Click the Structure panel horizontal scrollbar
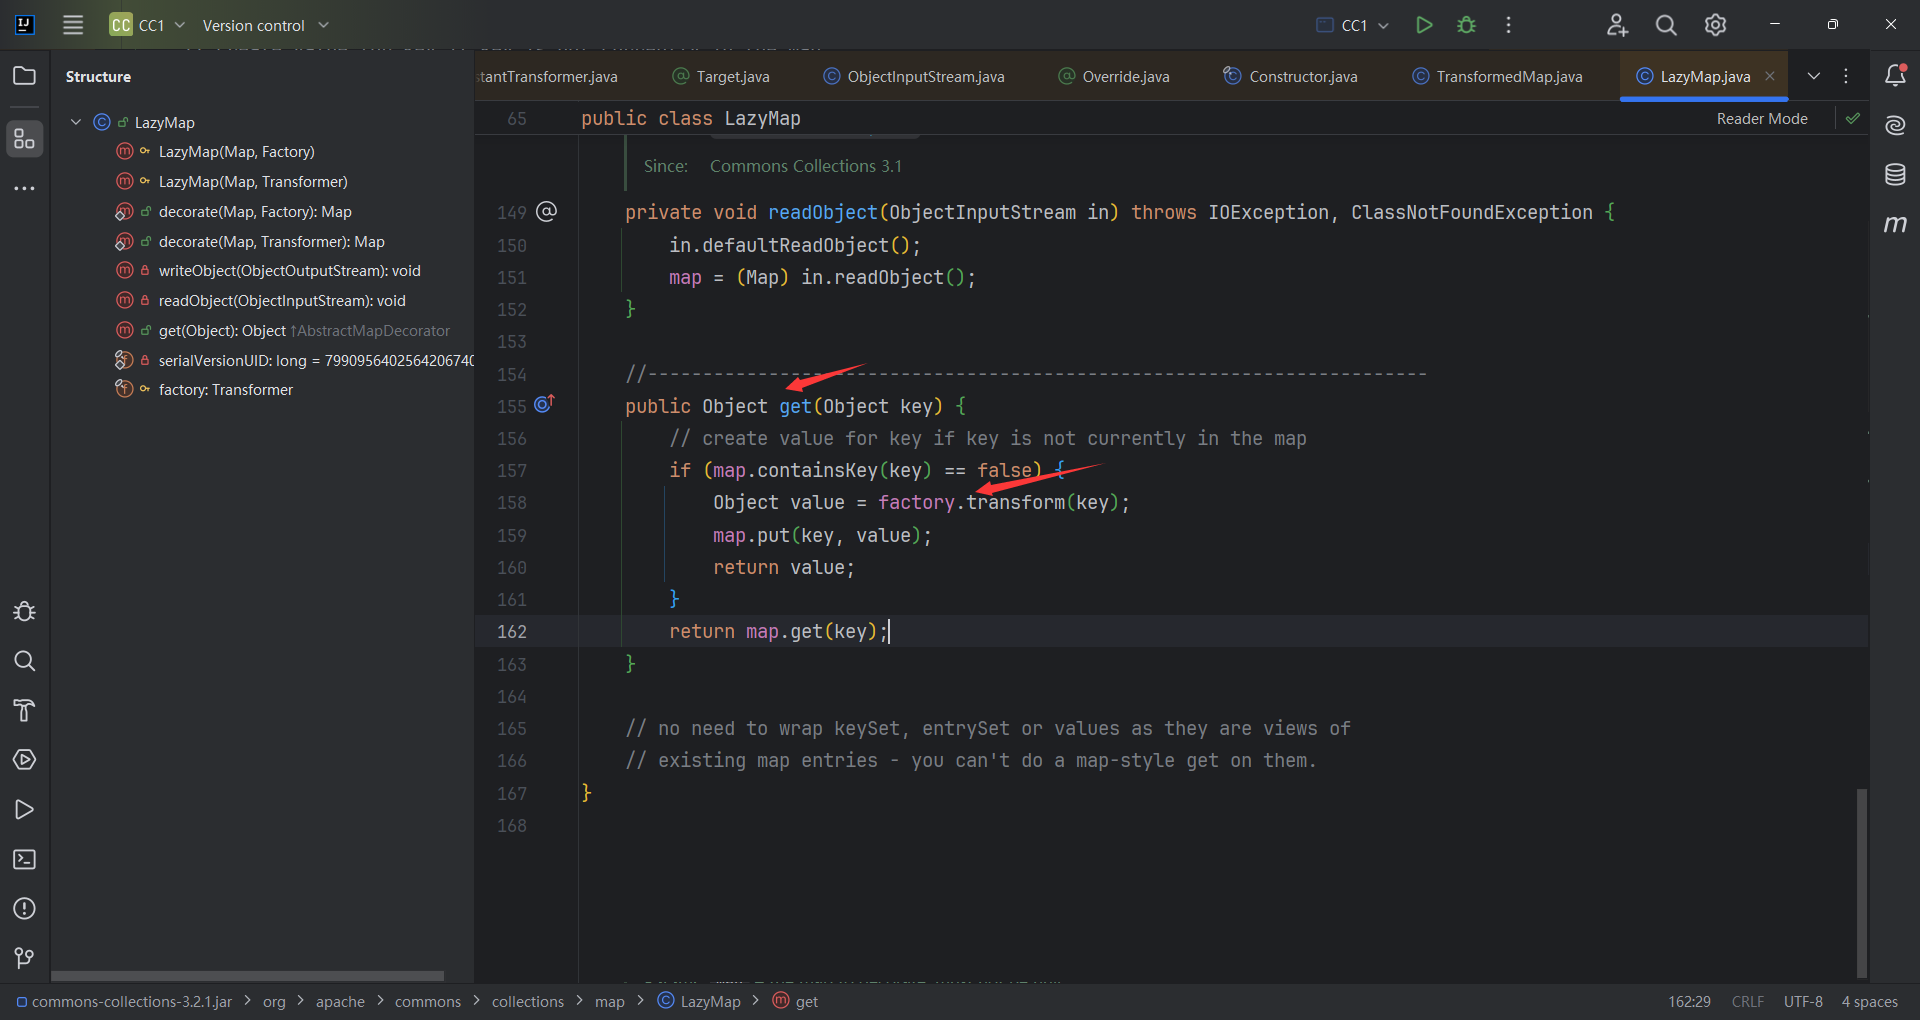Image resolution: width=1920 pixels, height=1020 pixels. coord(247,976)
